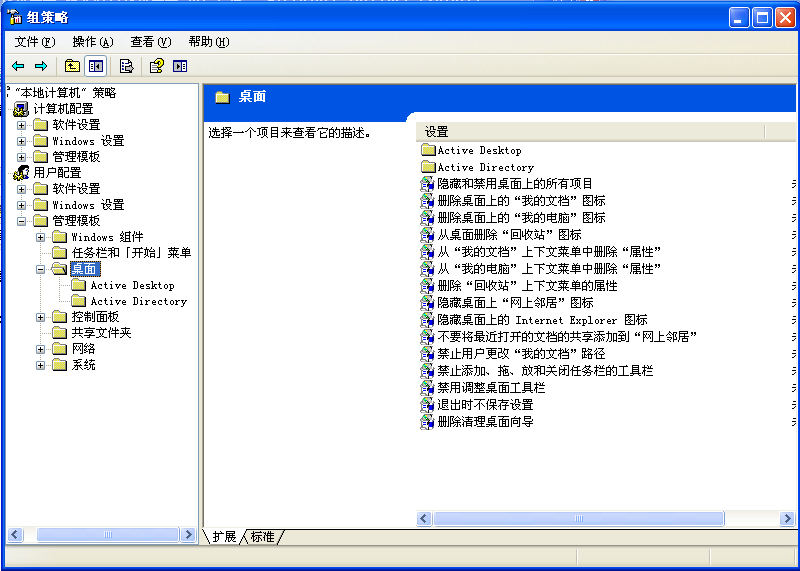The image size is (800, 571).
Task: Expand 软件设置 under 计算机配置
Action: click(21, 125)
